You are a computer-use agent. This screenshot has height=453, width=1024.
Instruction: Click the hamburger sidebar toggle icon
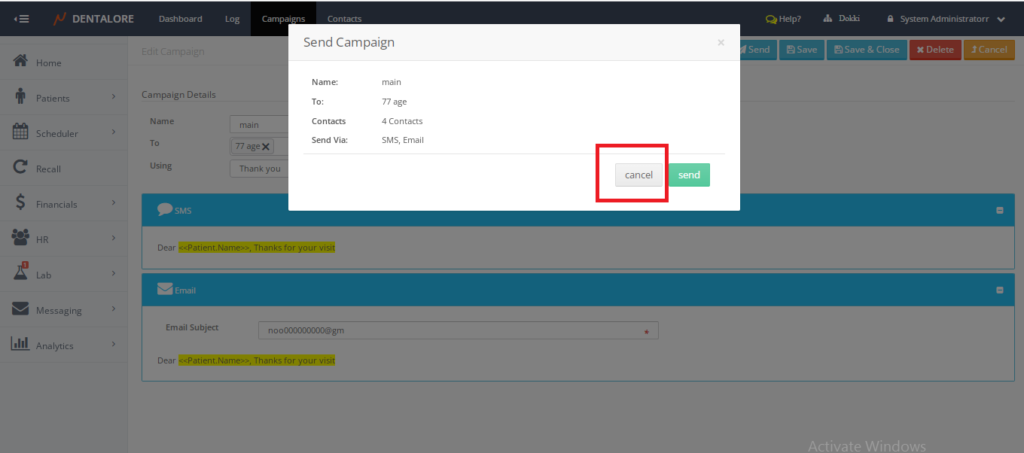click(x=21, y=19)
